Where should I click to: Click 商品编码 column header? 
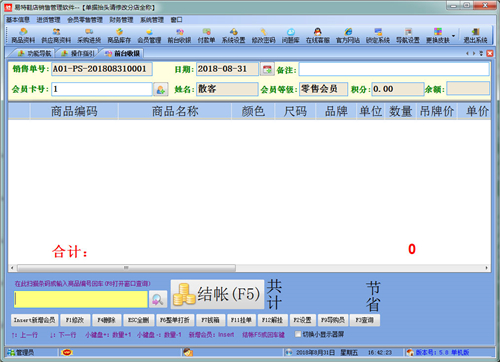click(74, 111)
